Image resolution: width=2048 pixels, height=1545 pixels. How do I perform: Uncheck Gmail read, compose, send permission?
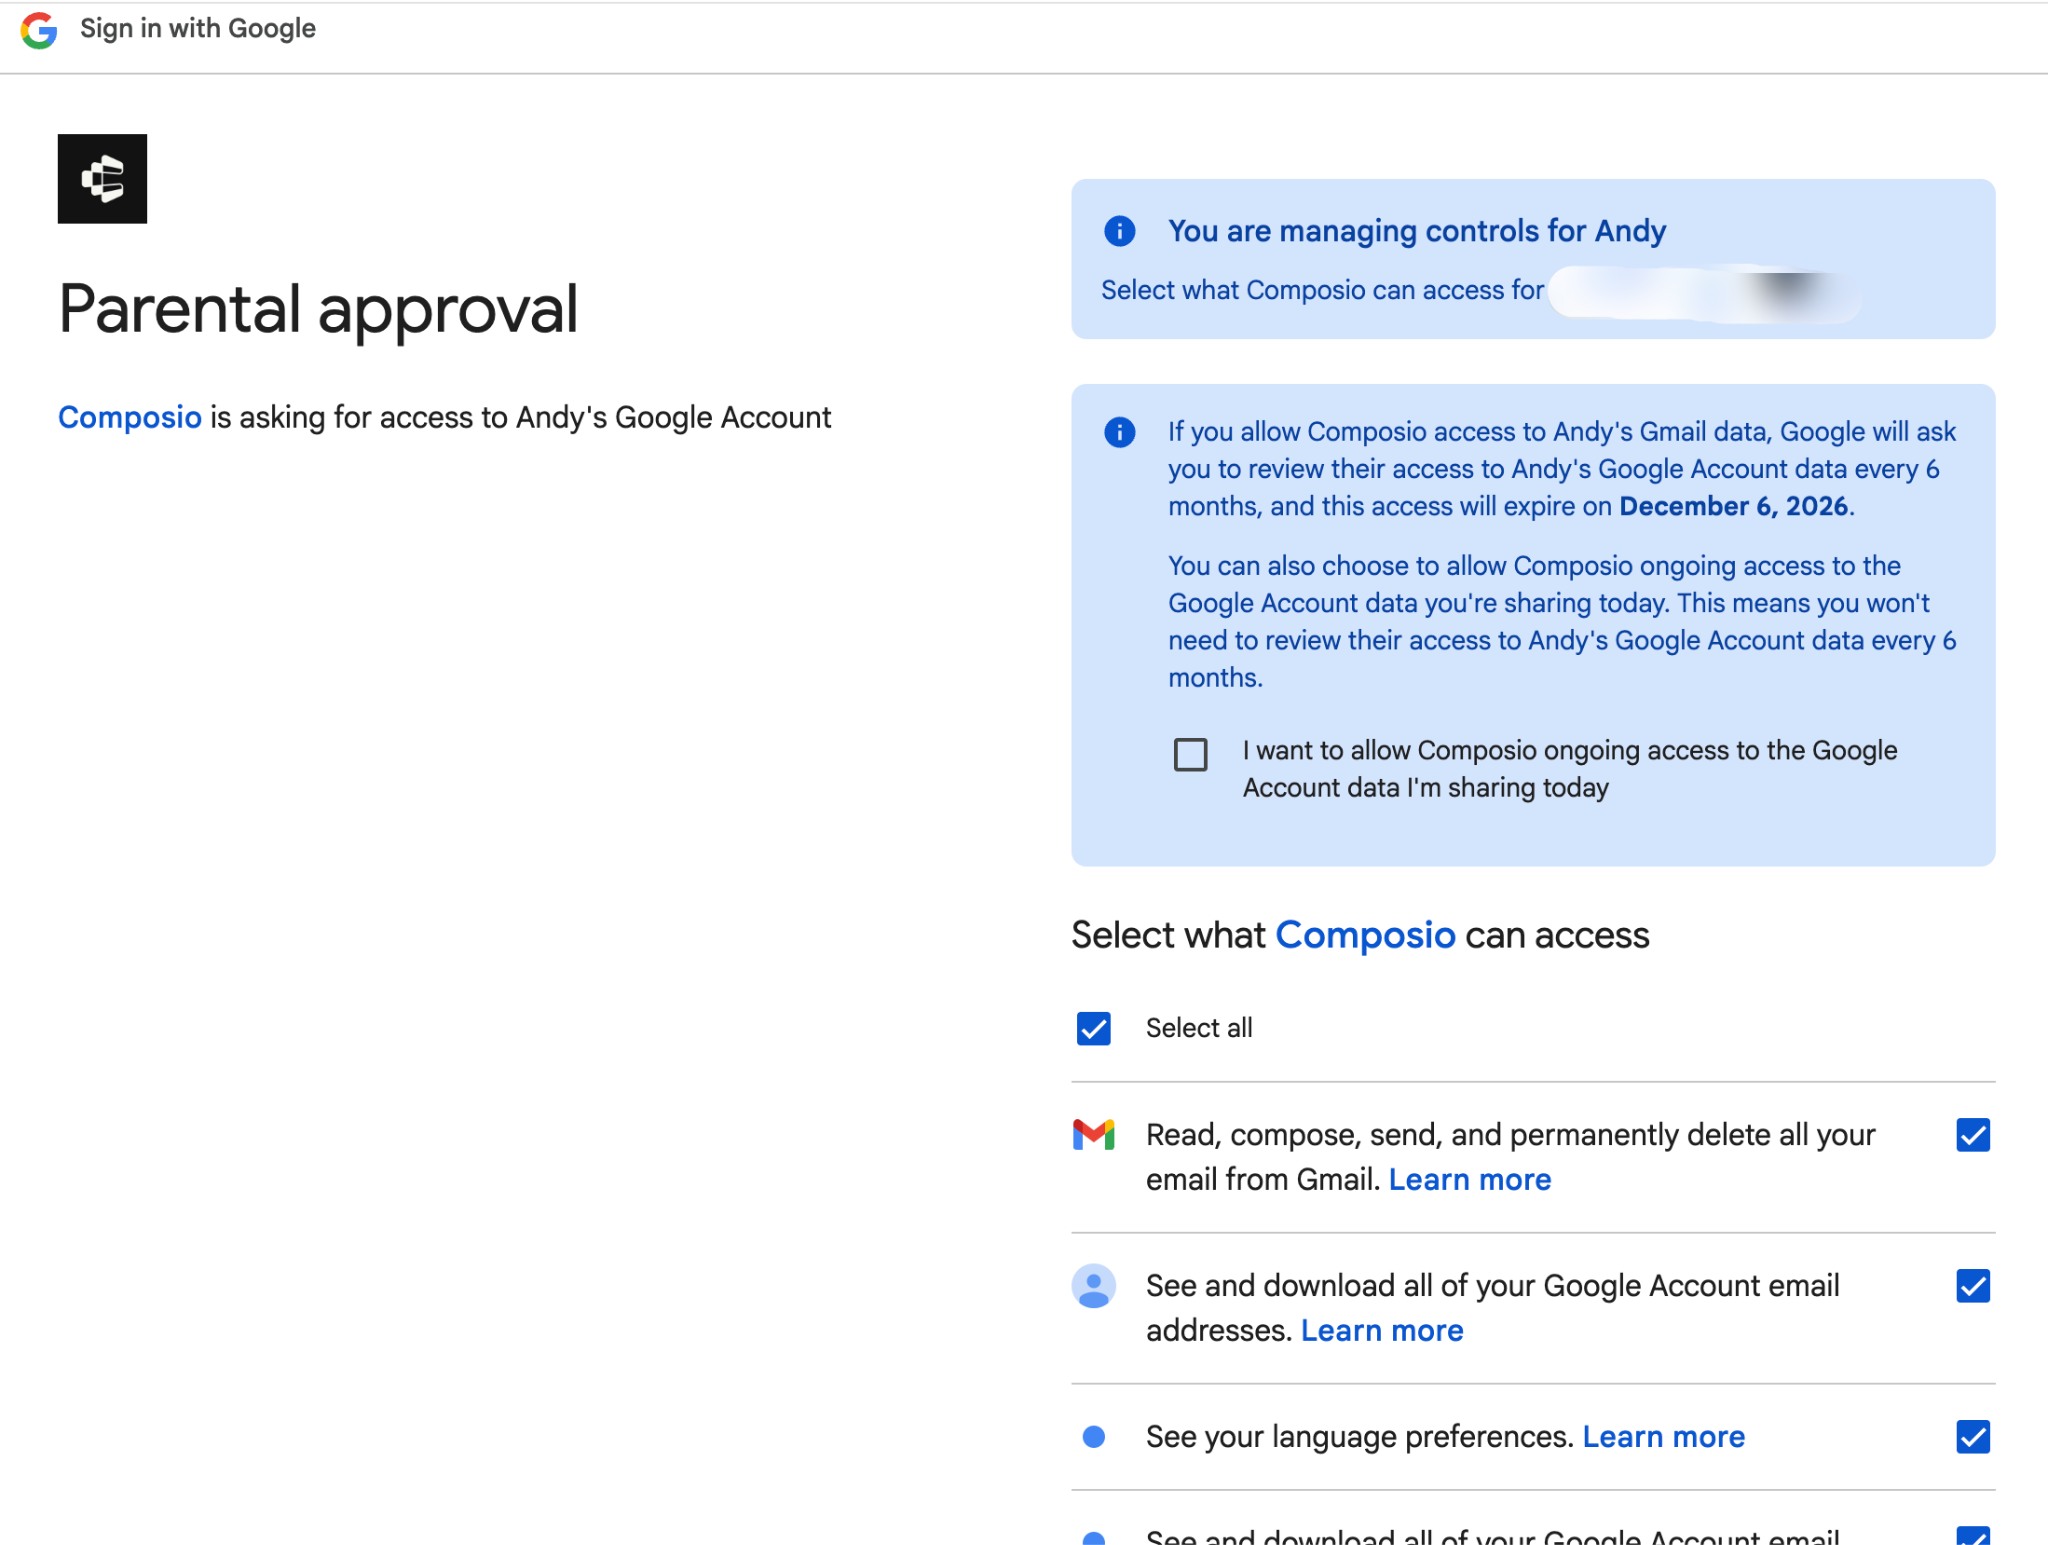pos(1973,1135)
